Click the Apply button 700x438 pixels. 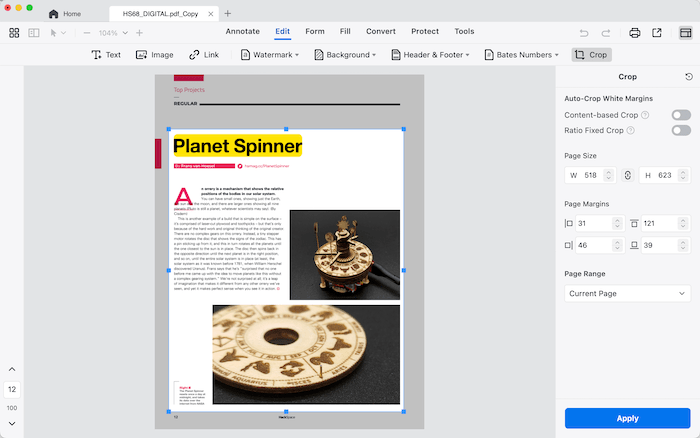point(627,418)
